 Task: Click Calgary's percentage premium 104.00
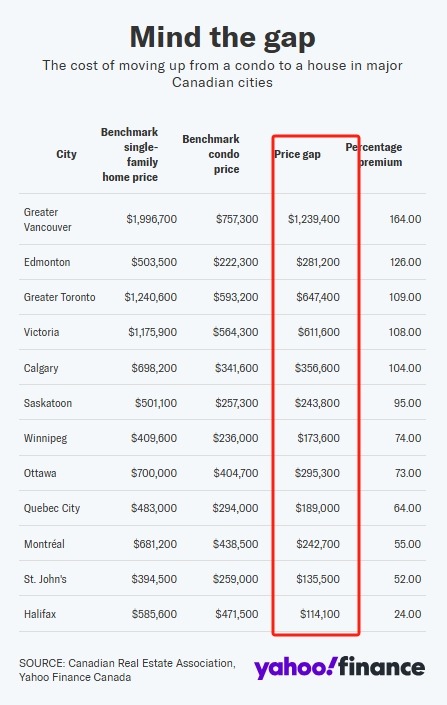click(x=405, y=368)
